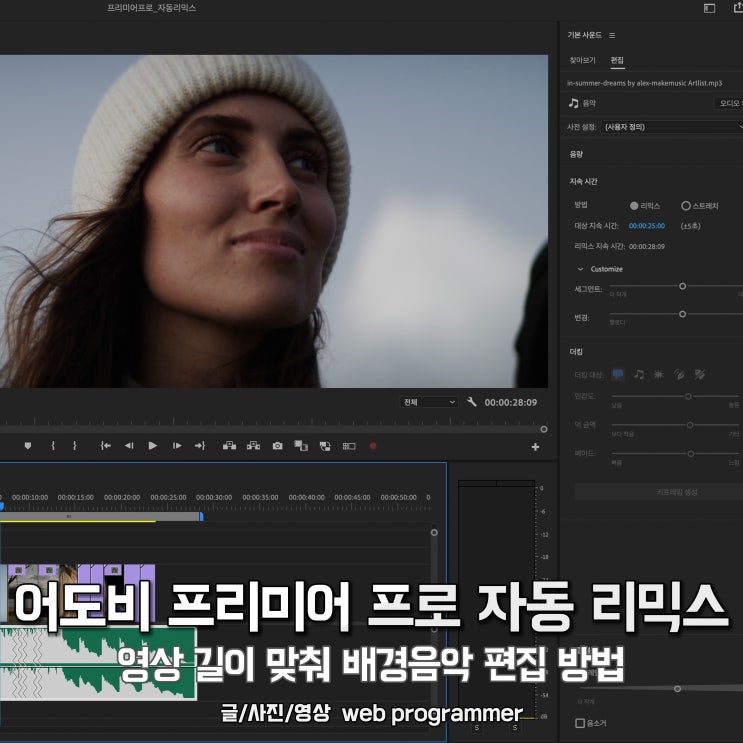Screen dimensions: 743x743
Task: Click the red record button
Action: (373, 446)
